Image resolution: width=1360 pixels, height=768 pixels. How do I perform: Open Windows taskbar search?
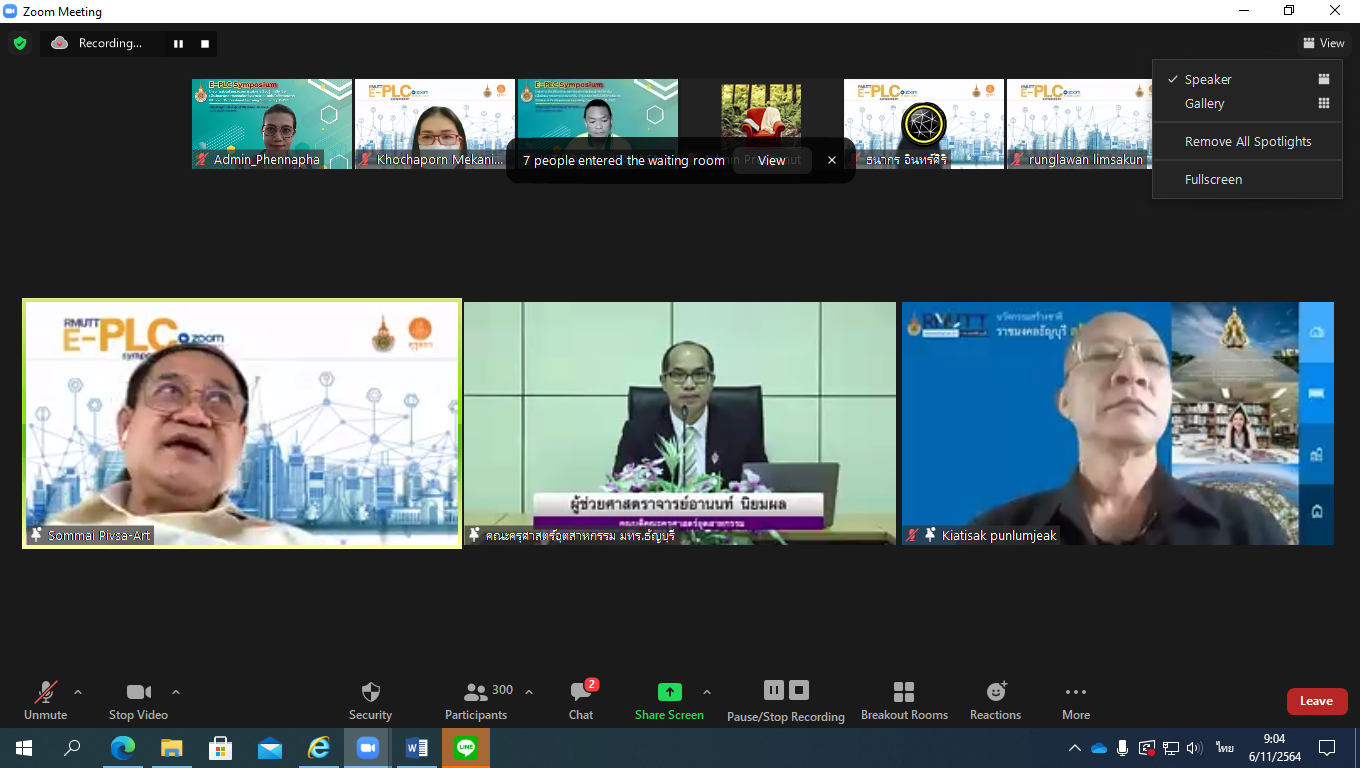72,748
